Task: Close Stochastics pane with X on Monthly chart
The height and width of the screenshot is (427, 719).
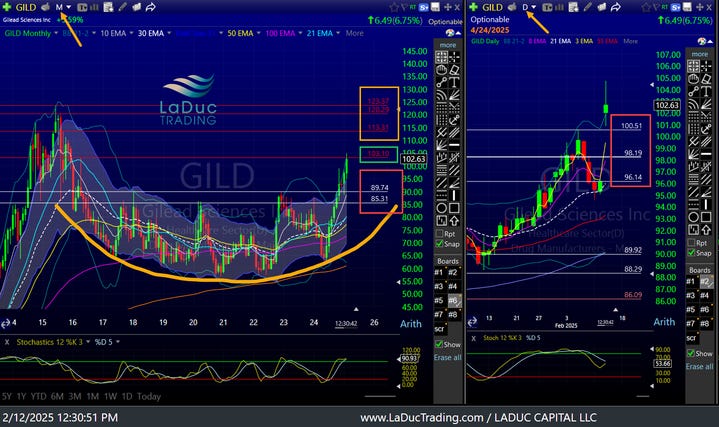Action: click(x=6, y=342)
